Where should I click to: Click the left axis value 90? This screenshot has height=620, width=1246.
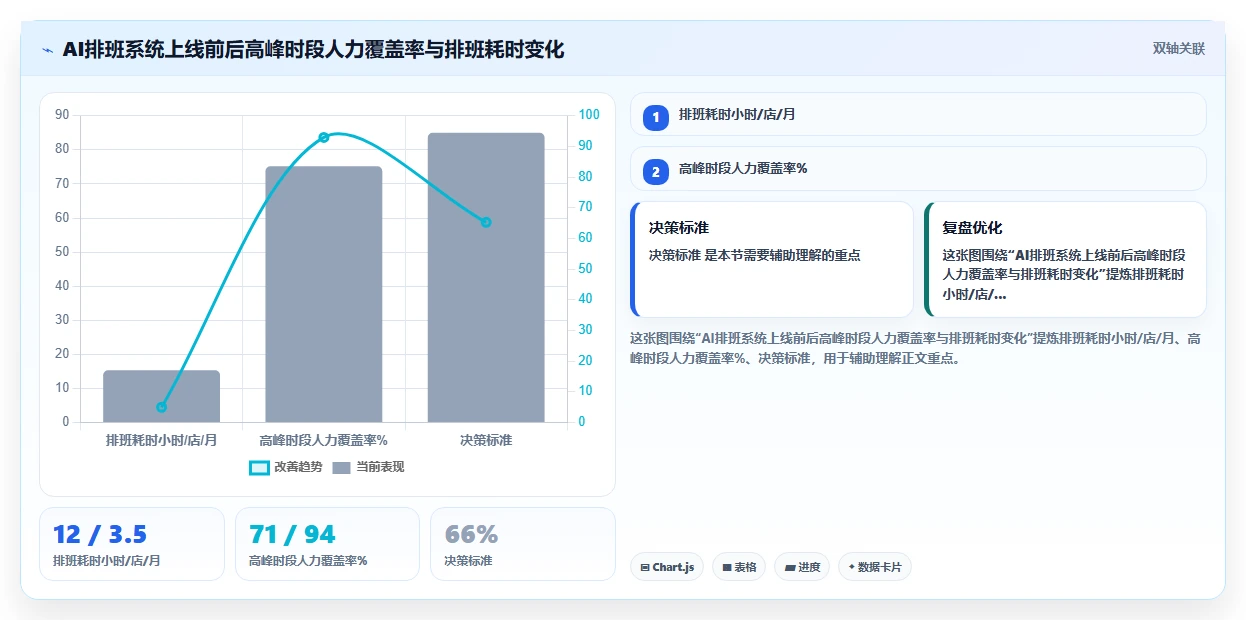[x=62, y=115]
